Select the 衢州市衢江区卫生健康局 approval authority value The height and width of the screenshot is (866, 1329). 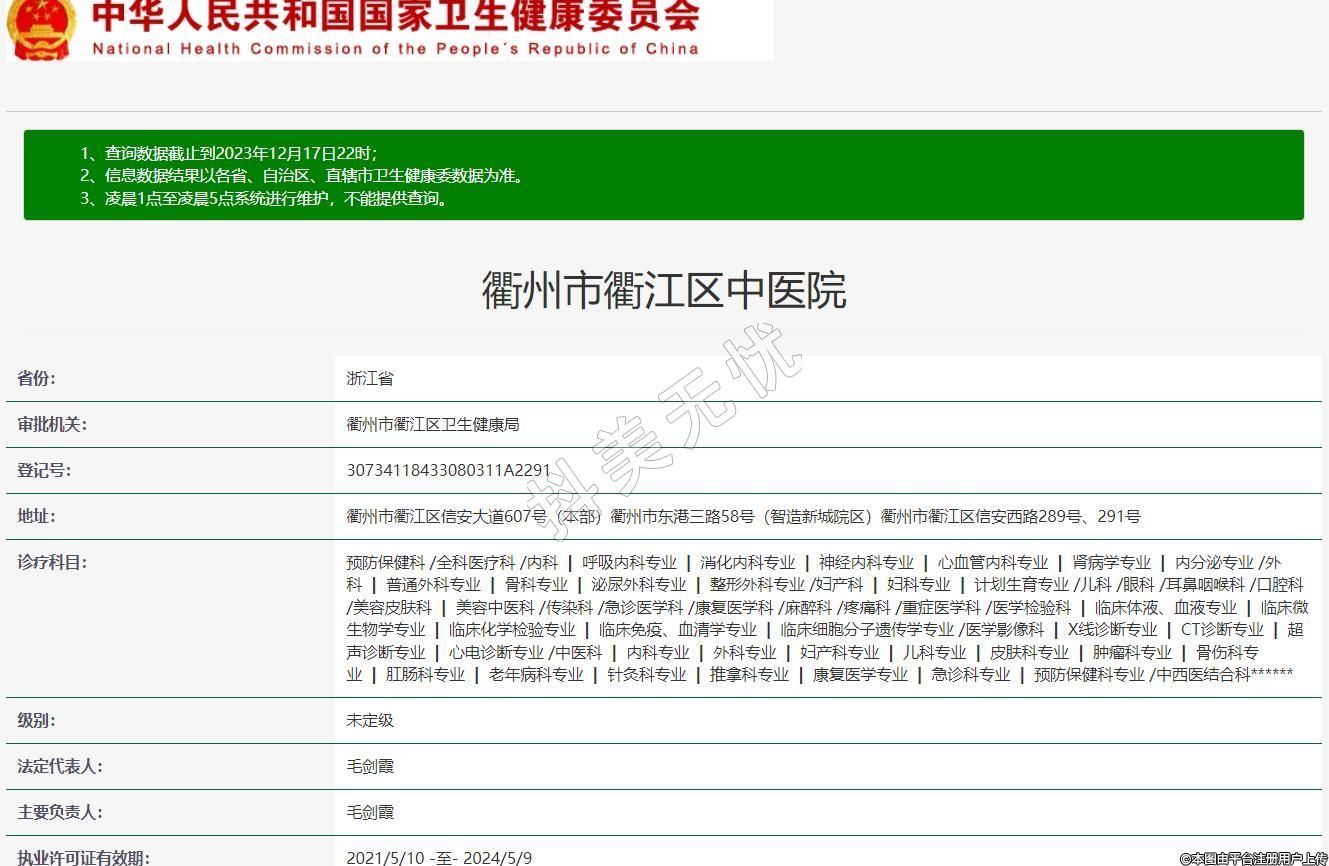[x=432, y=425]
